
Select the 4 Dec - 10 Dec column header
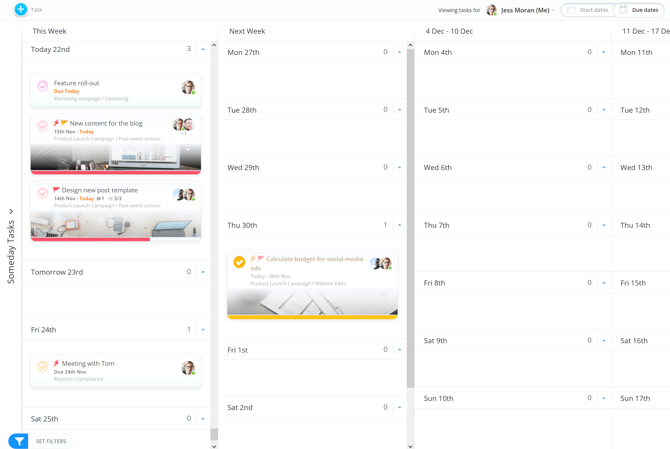pyautogui.click(x=449, y=31)
